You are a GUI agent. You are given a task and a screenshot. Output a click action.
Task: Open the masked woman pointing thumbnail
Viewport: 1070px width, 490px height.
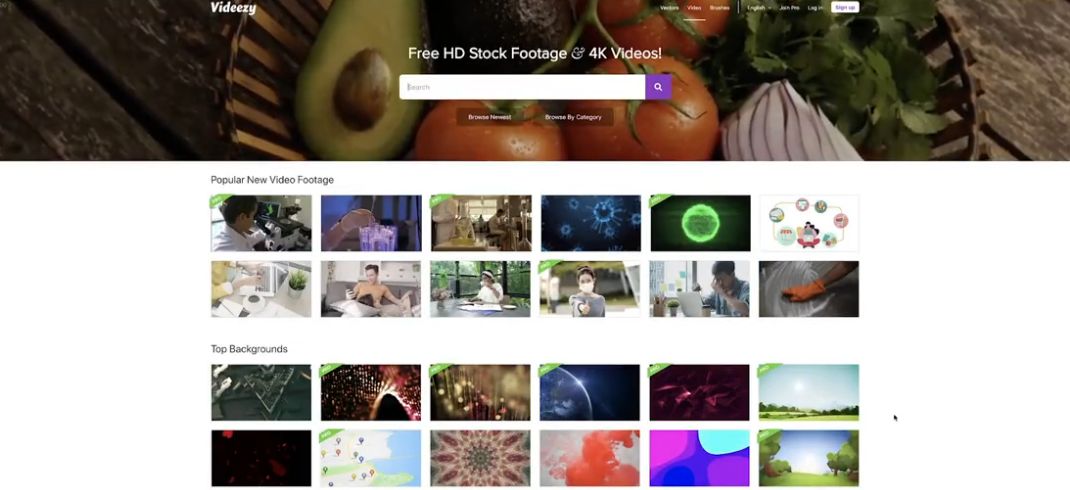pos(591,289)
